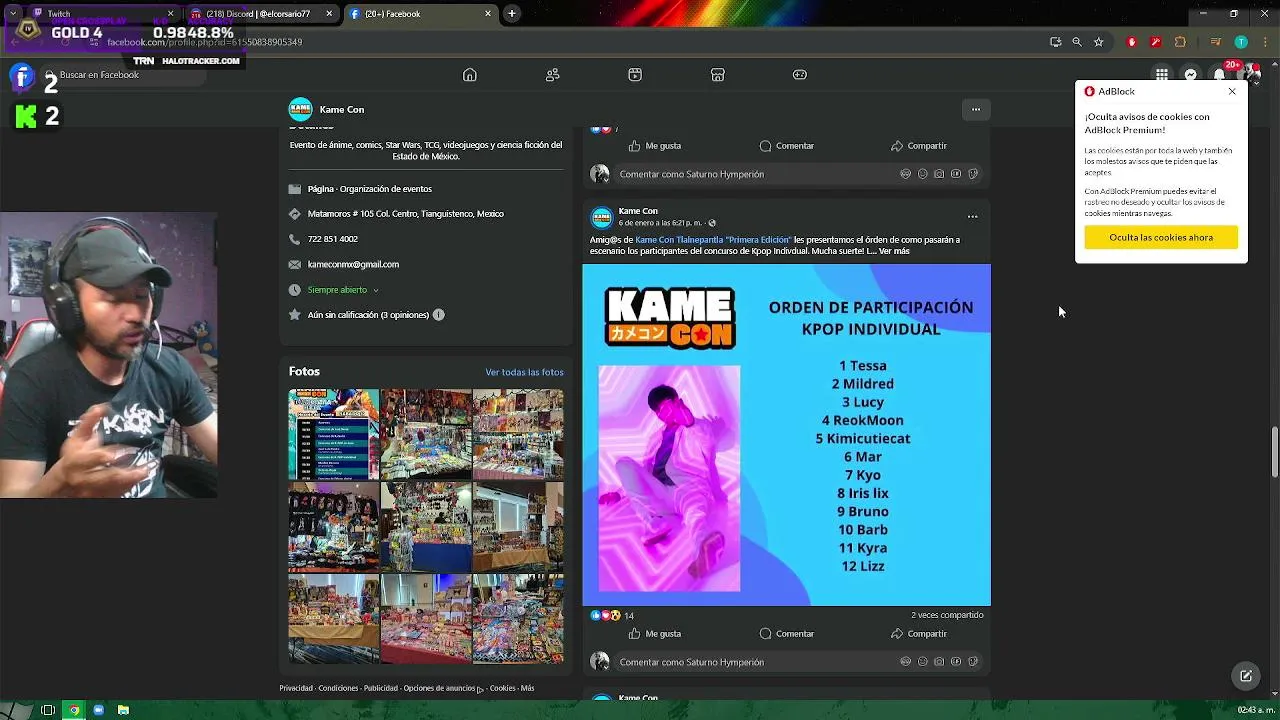Click the information icon beside 3 opiniones

click(438, 315)
